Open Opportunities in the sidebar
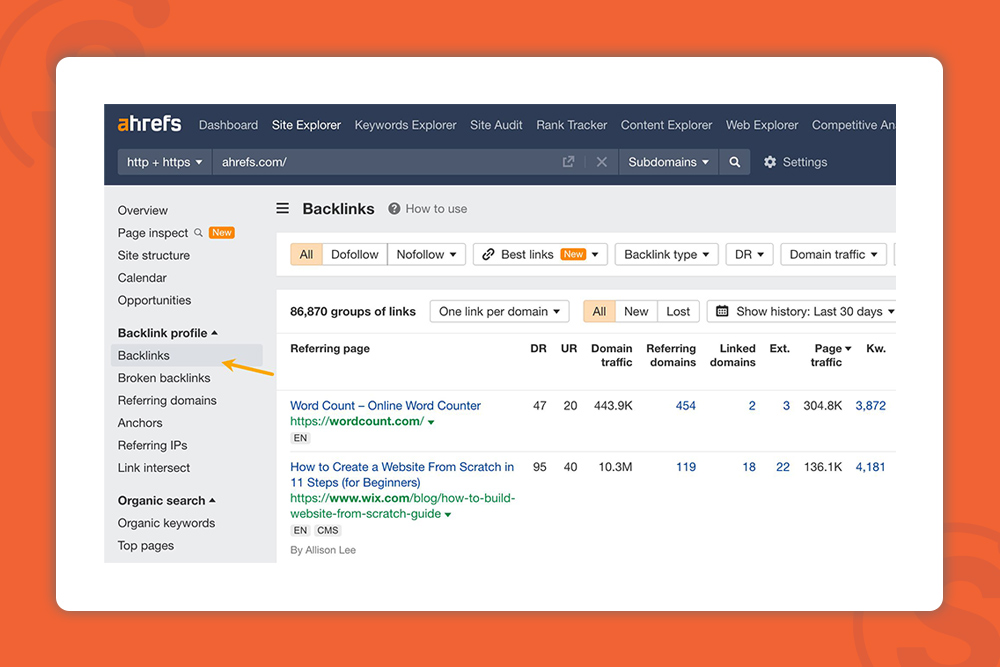This screenshot has height=667, width=1000. click(154, 300)
